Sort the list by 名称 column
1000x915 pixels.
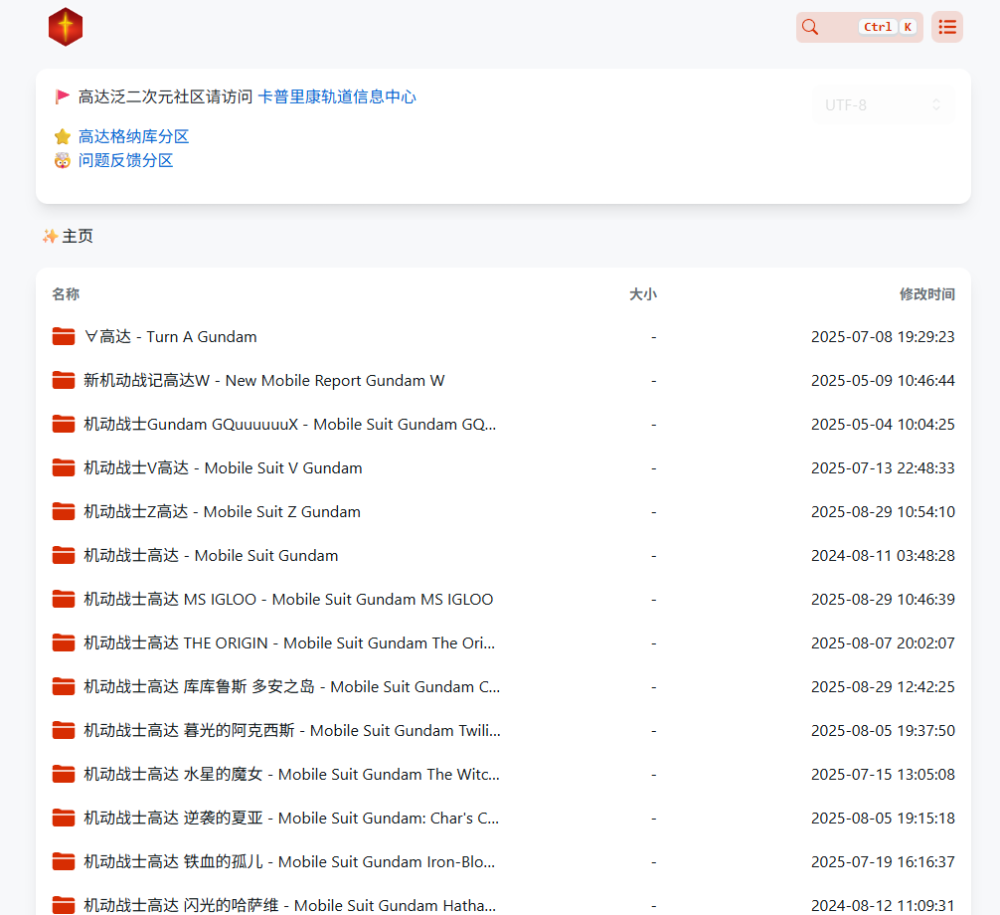(66, 294)
